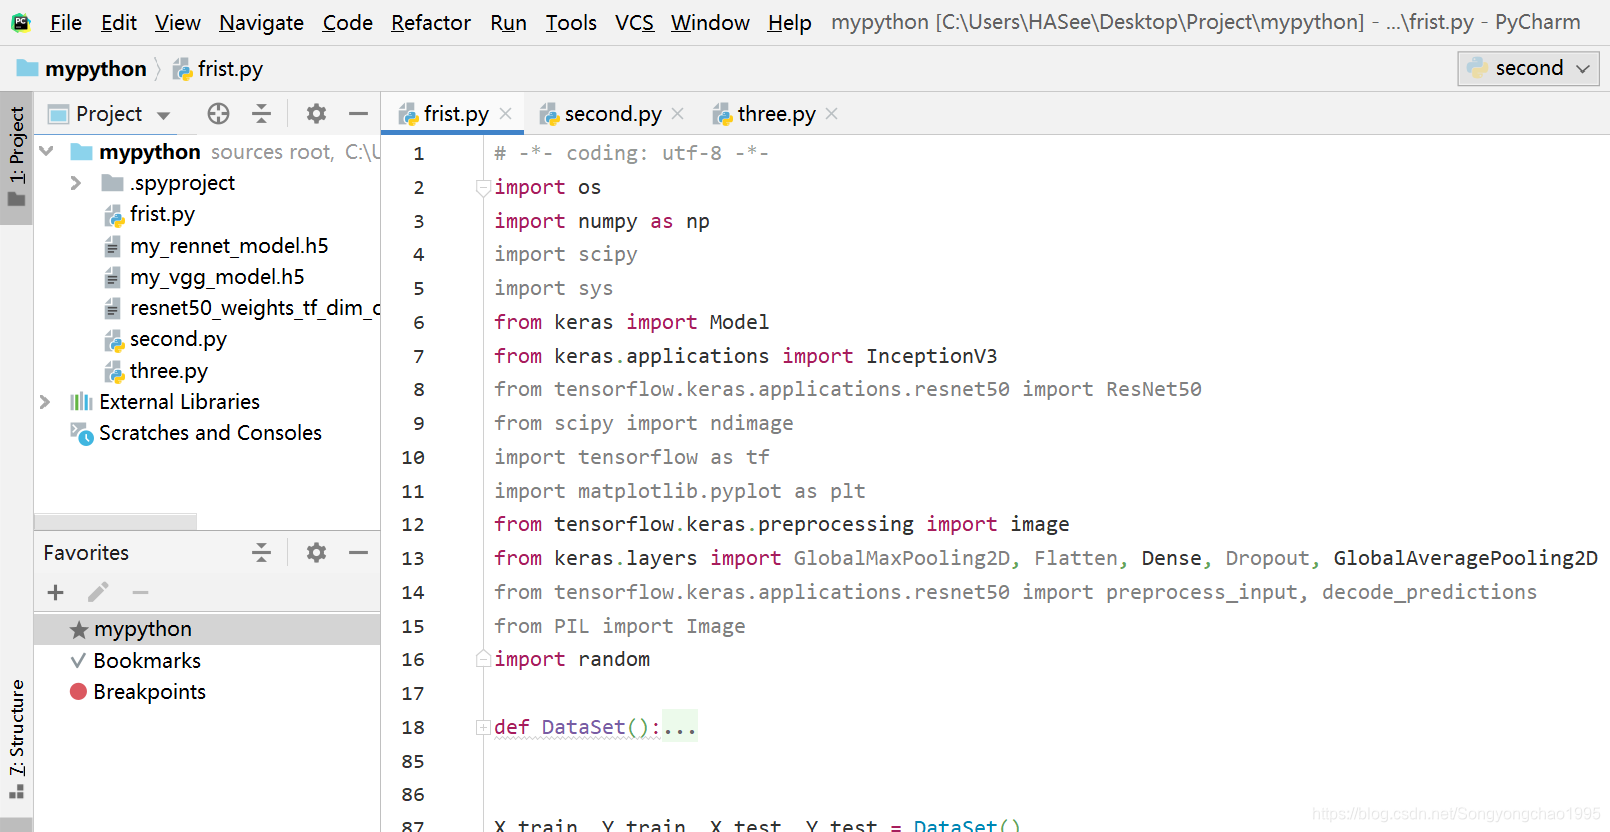Viewport: 1610px width, 832px height.
Task: Click the Project panel window icon
Action: pyautogui.click(x=59, y=114)
